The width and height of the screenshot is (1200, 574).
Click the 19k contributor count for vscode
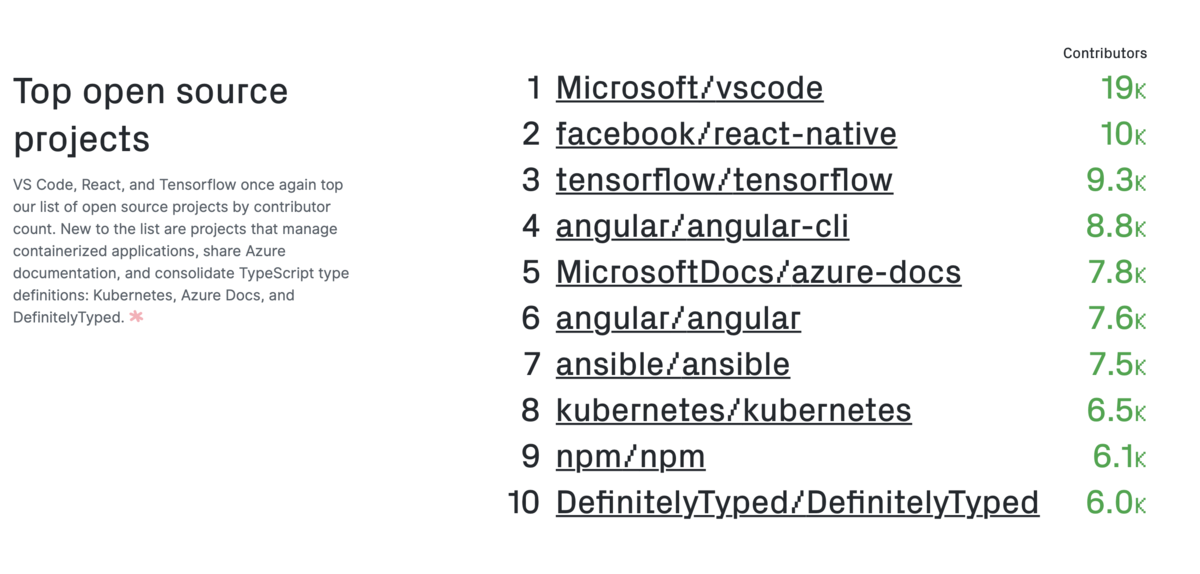point(1122,88)
